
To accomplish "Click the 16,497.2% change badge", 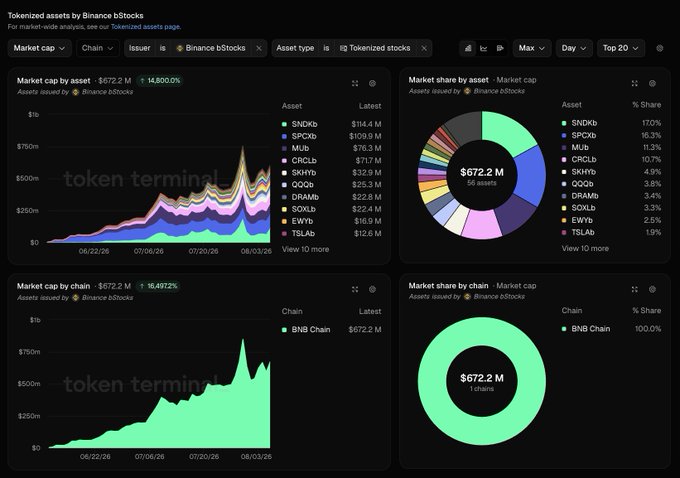I will (158, 286).
